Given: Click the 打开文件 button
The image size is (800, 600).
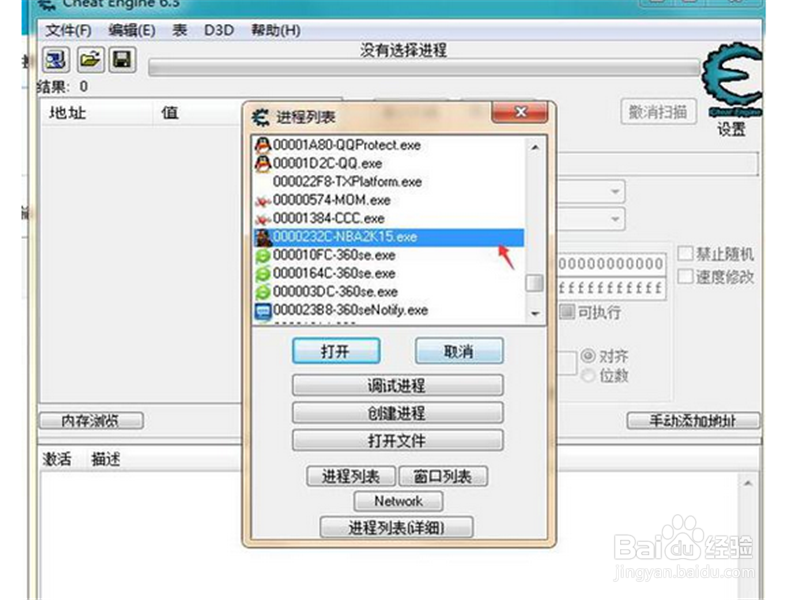Looking at the screenshot, I should 397,440.
